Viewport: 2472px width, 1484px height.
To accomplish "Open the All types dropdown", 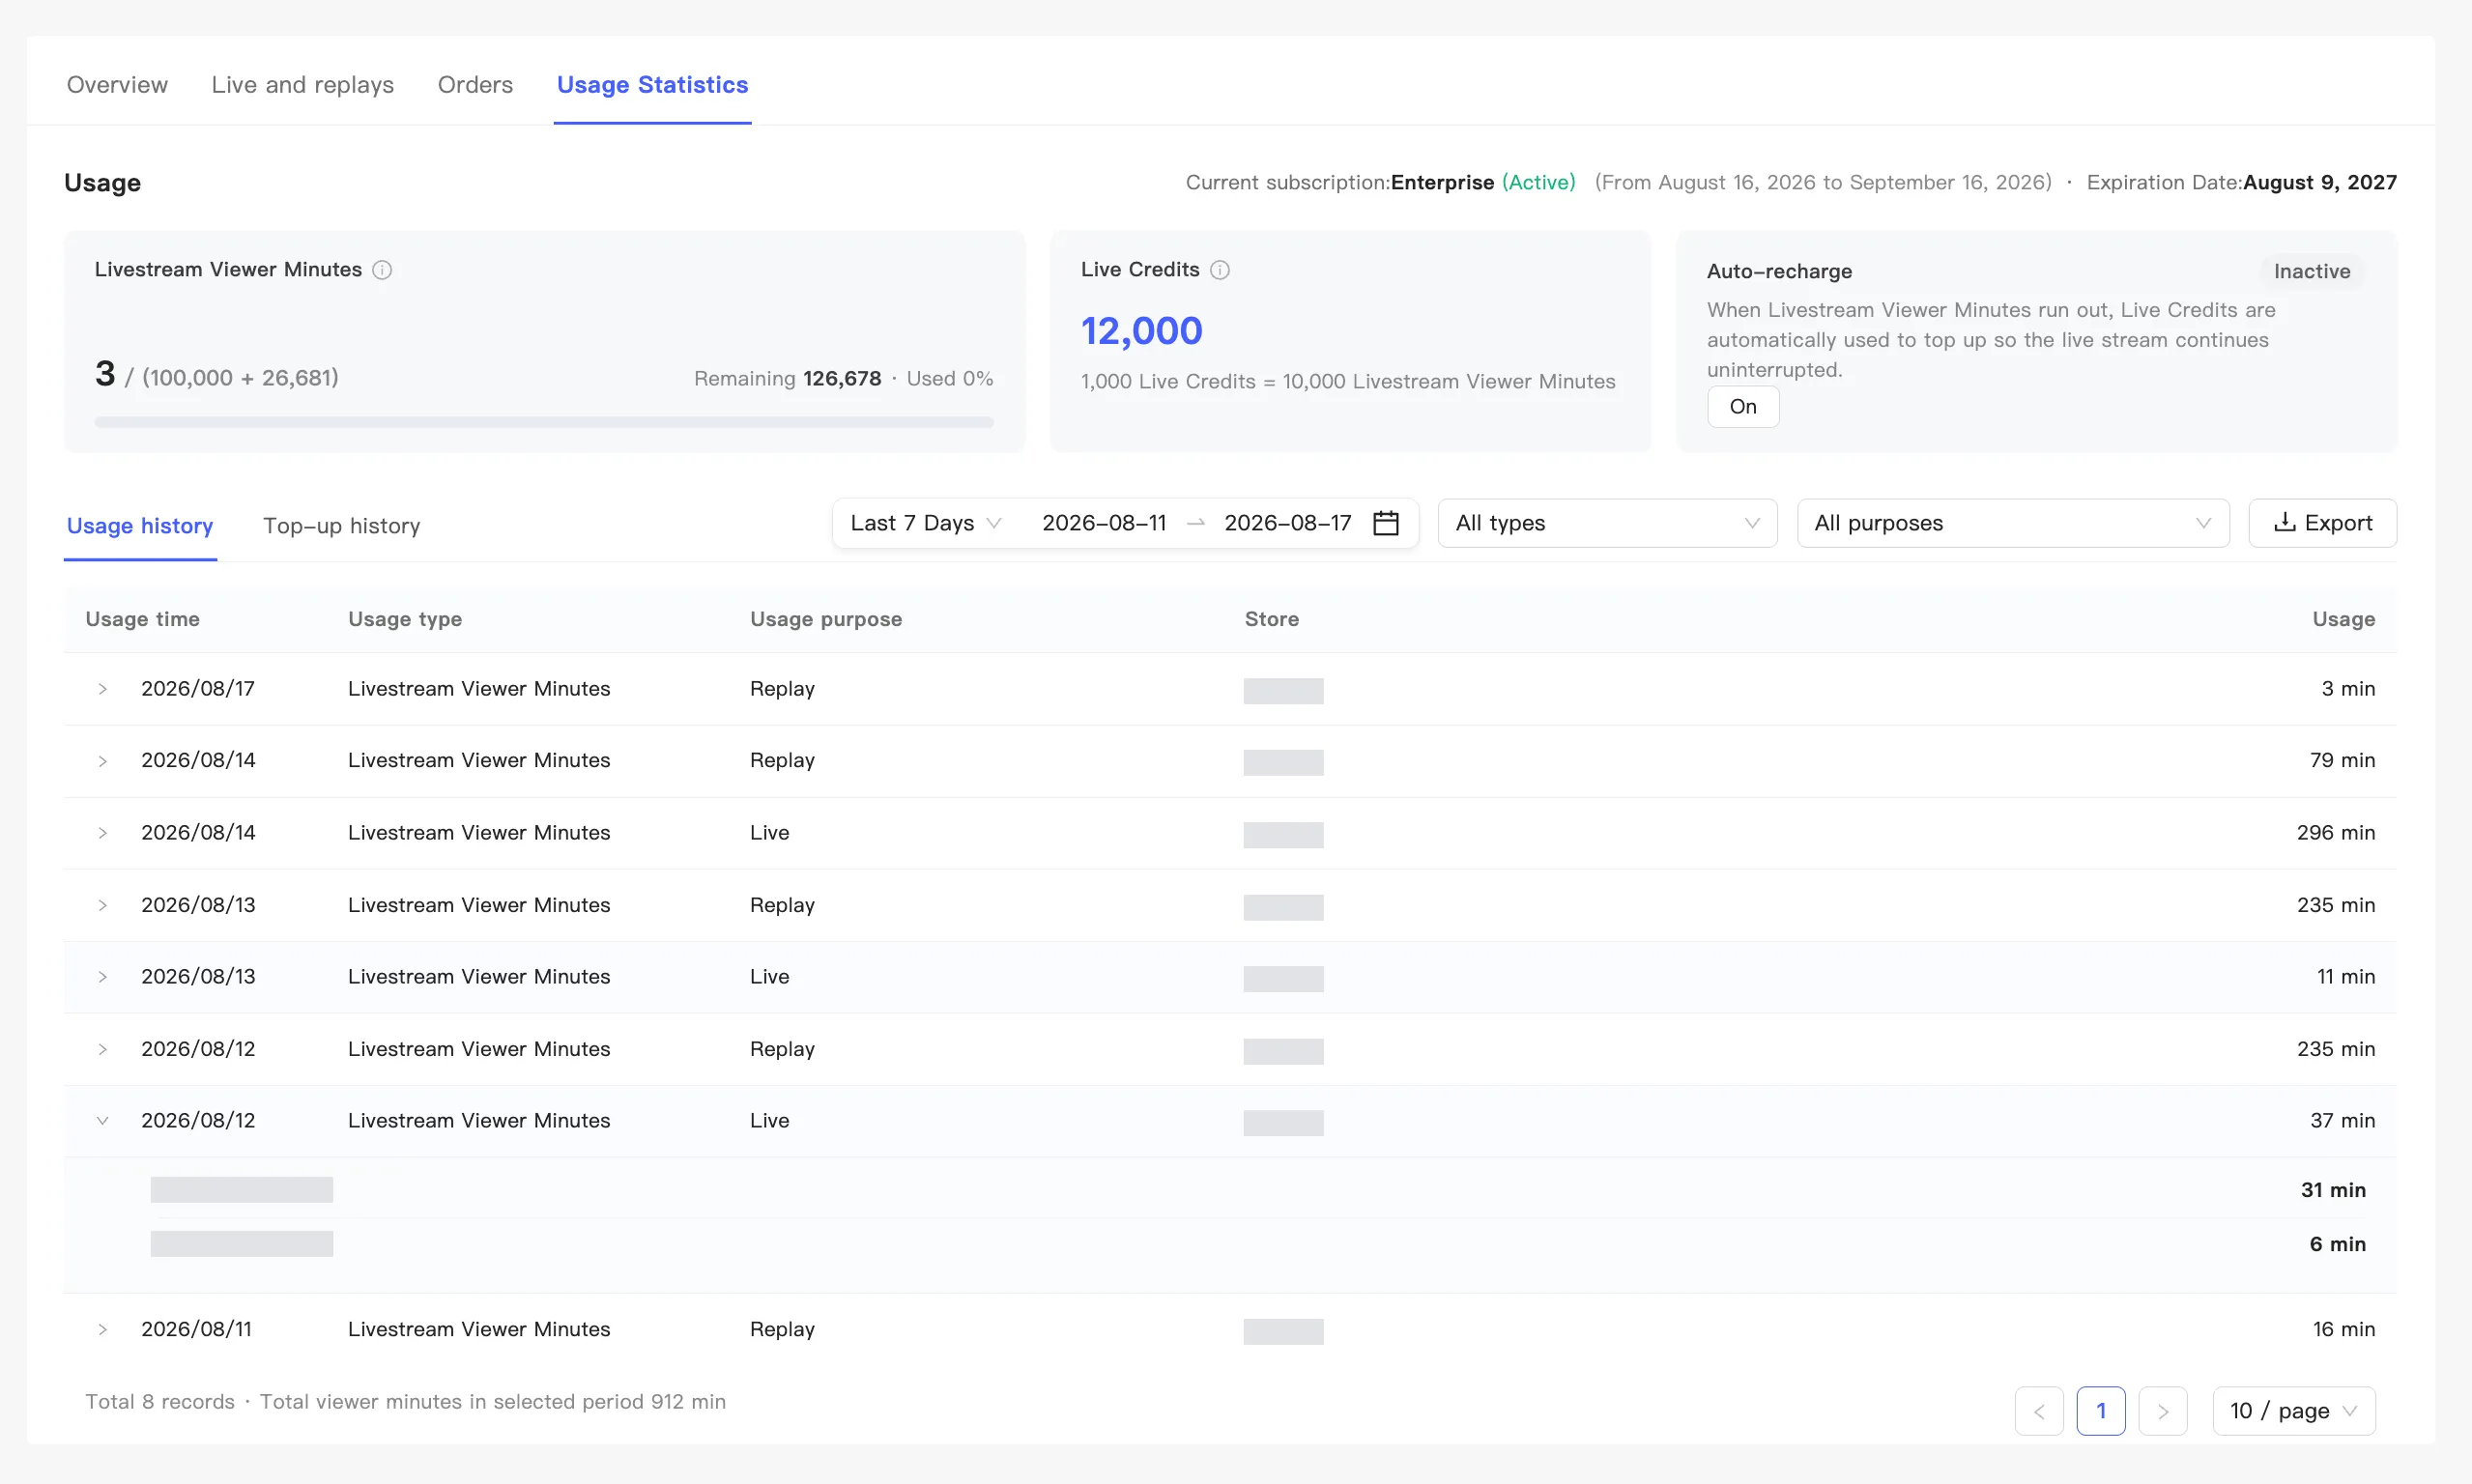I will (1607, 523).
